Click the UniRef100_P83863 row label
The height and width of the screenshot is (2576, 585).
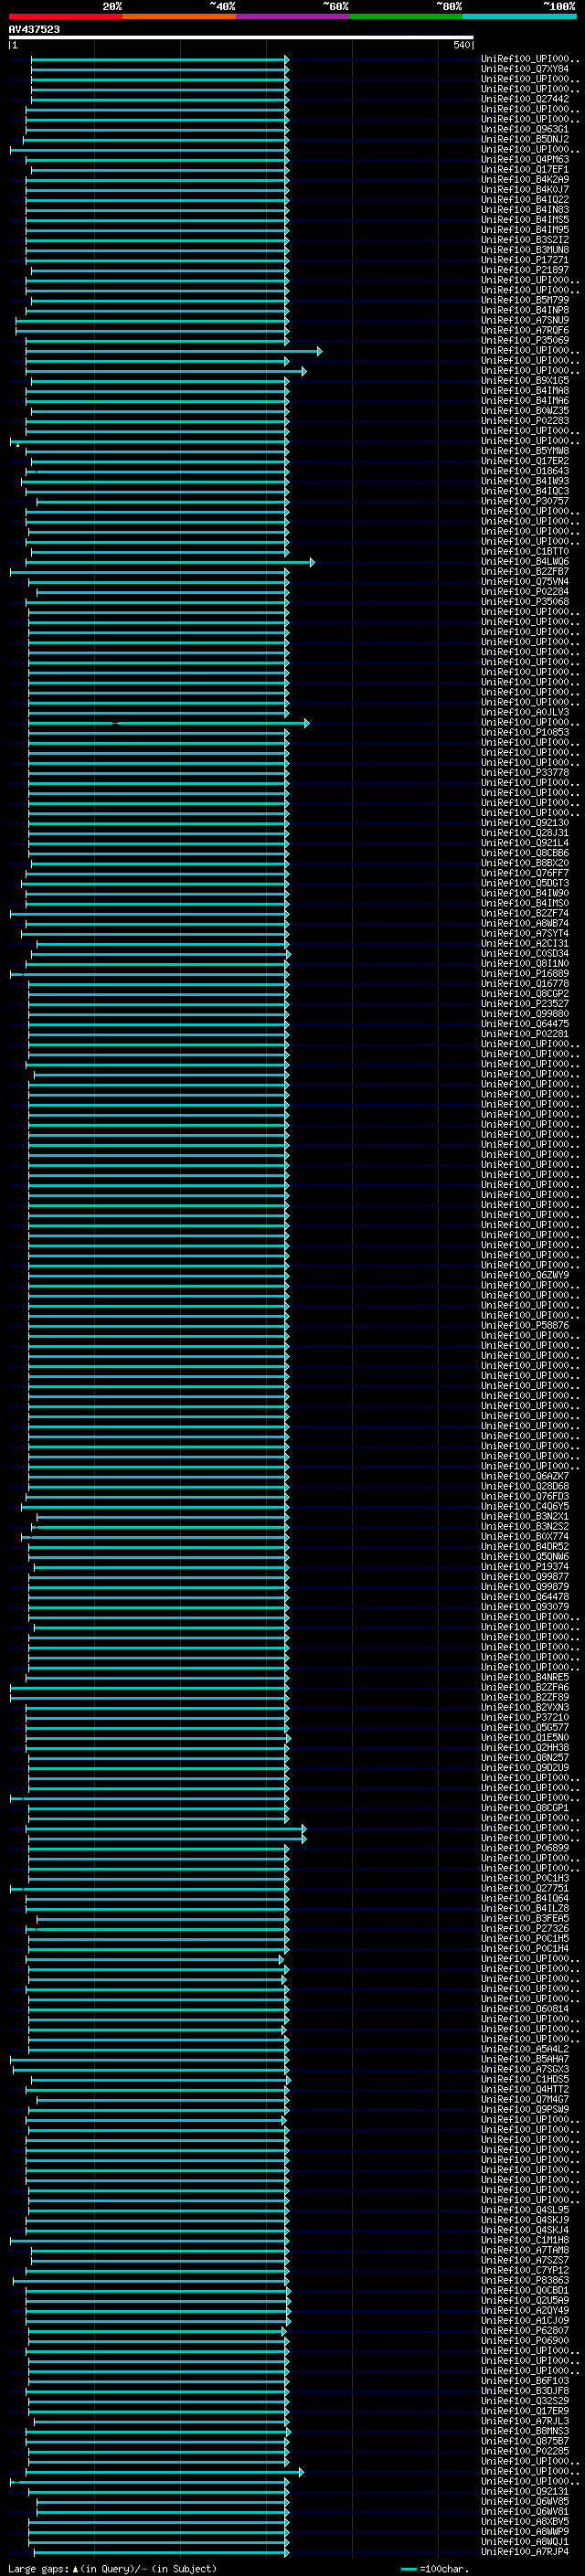pos(525,2280)
